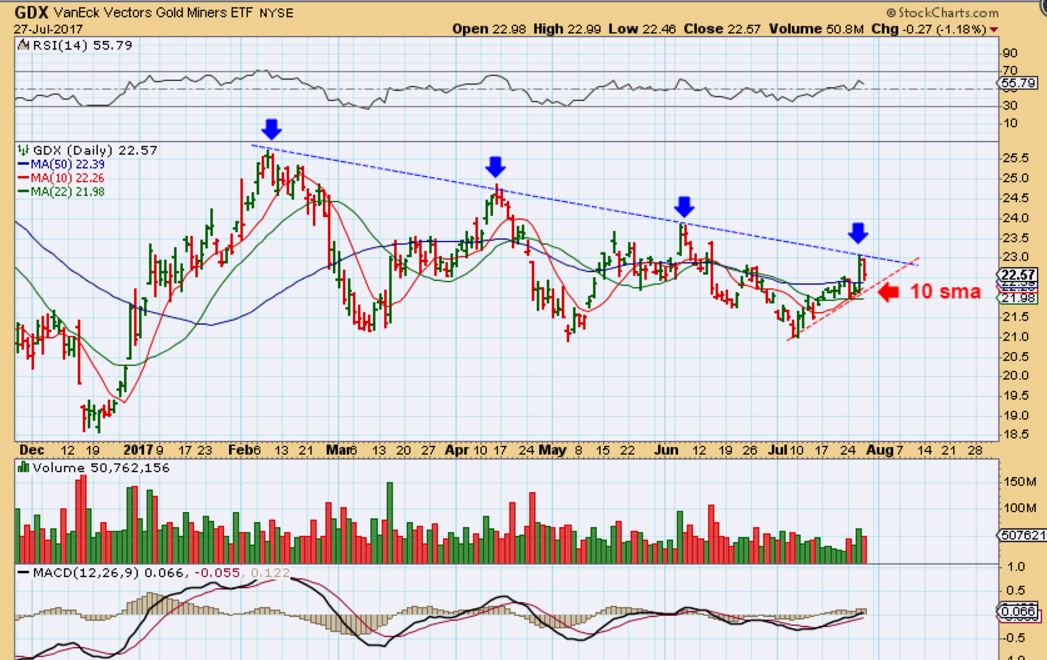
Task: Click the Dec label on date axis
Action: click(31, 450)
